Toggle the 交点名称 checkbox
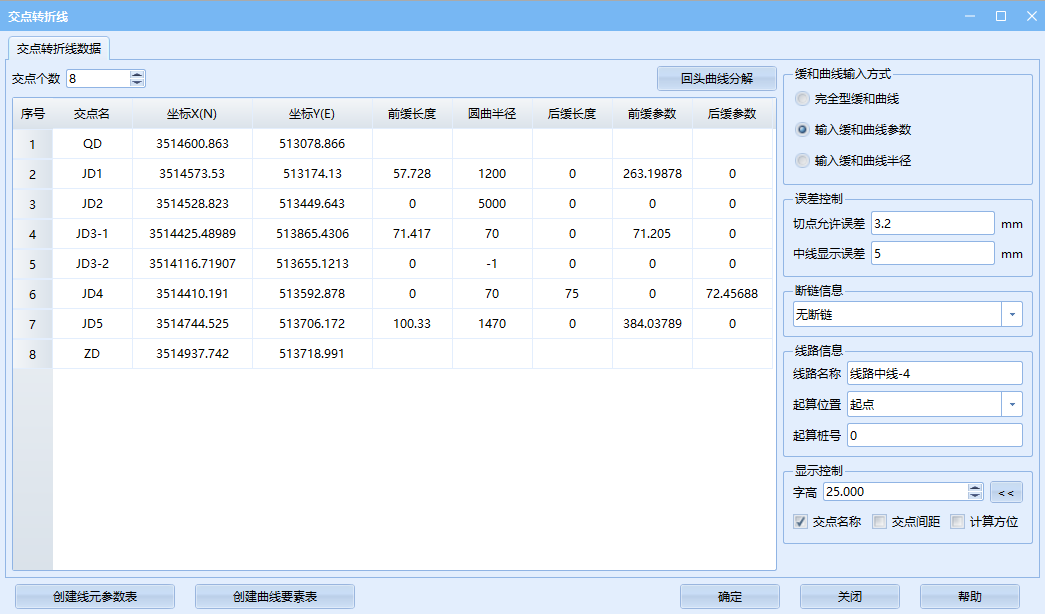Viewport: 1045px width, 614px height. [x=800, y=521]
